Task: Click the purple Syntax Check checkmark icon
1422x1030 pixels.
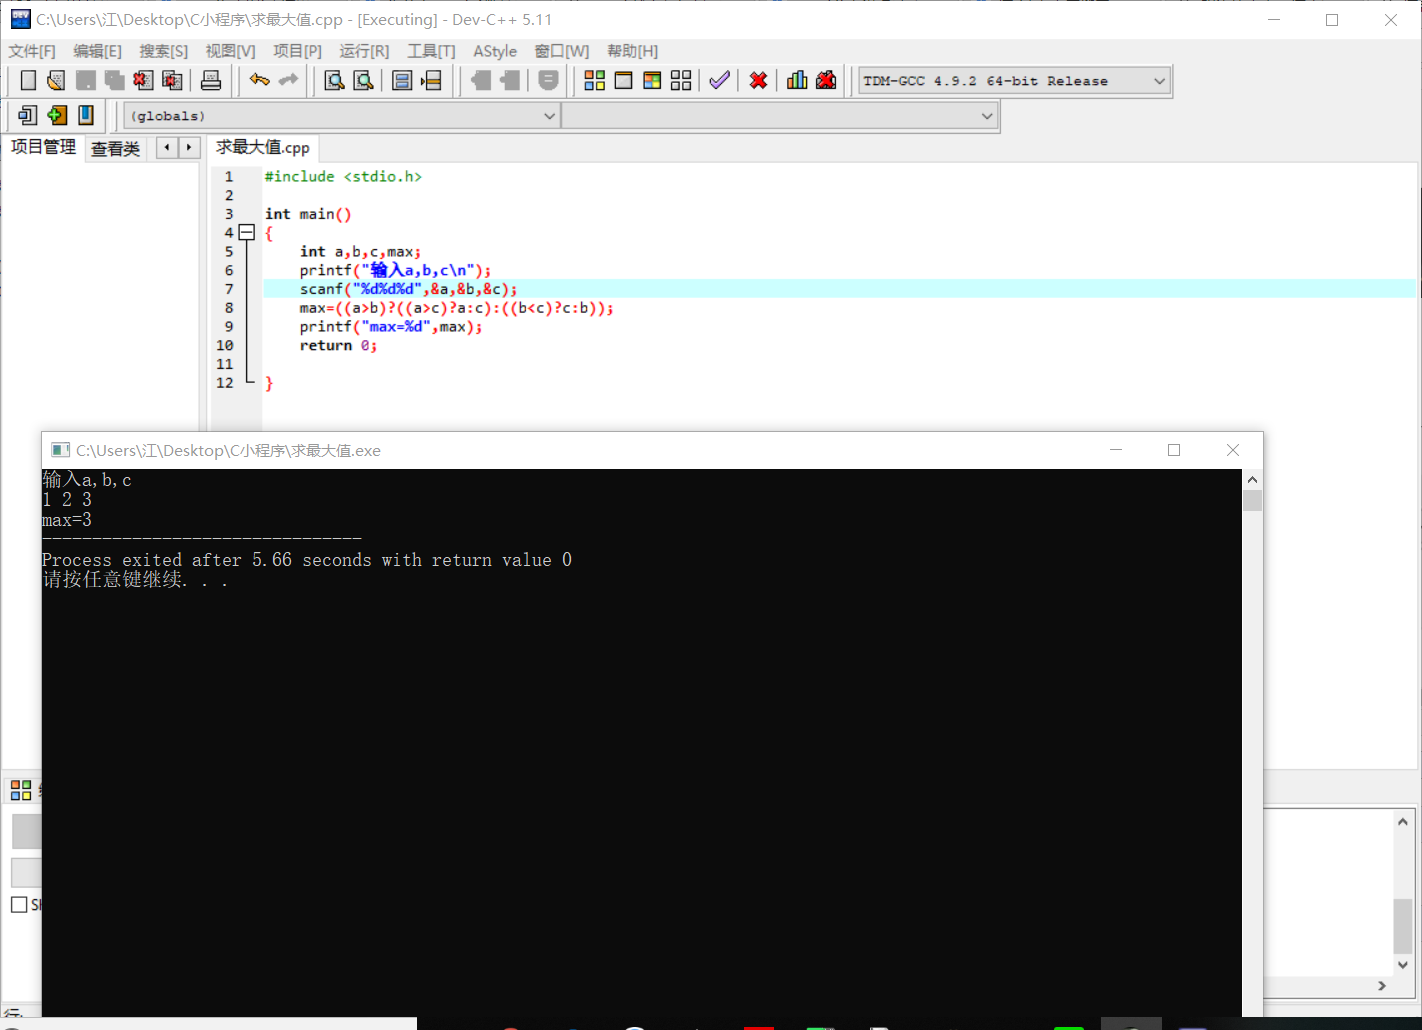Action: [719, 81]
